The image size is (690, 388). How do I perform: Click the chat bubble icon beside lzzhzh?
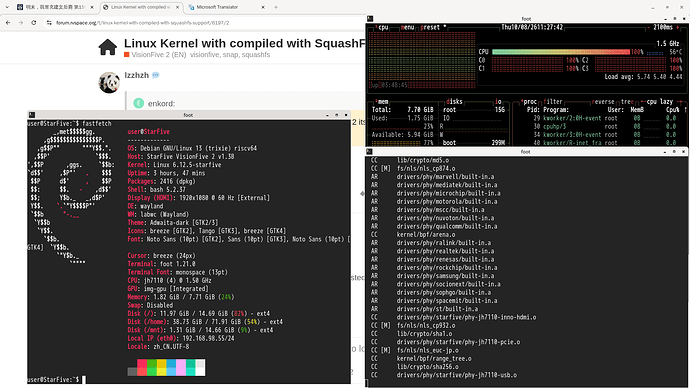pyautogui.click(x=155, y=75)
